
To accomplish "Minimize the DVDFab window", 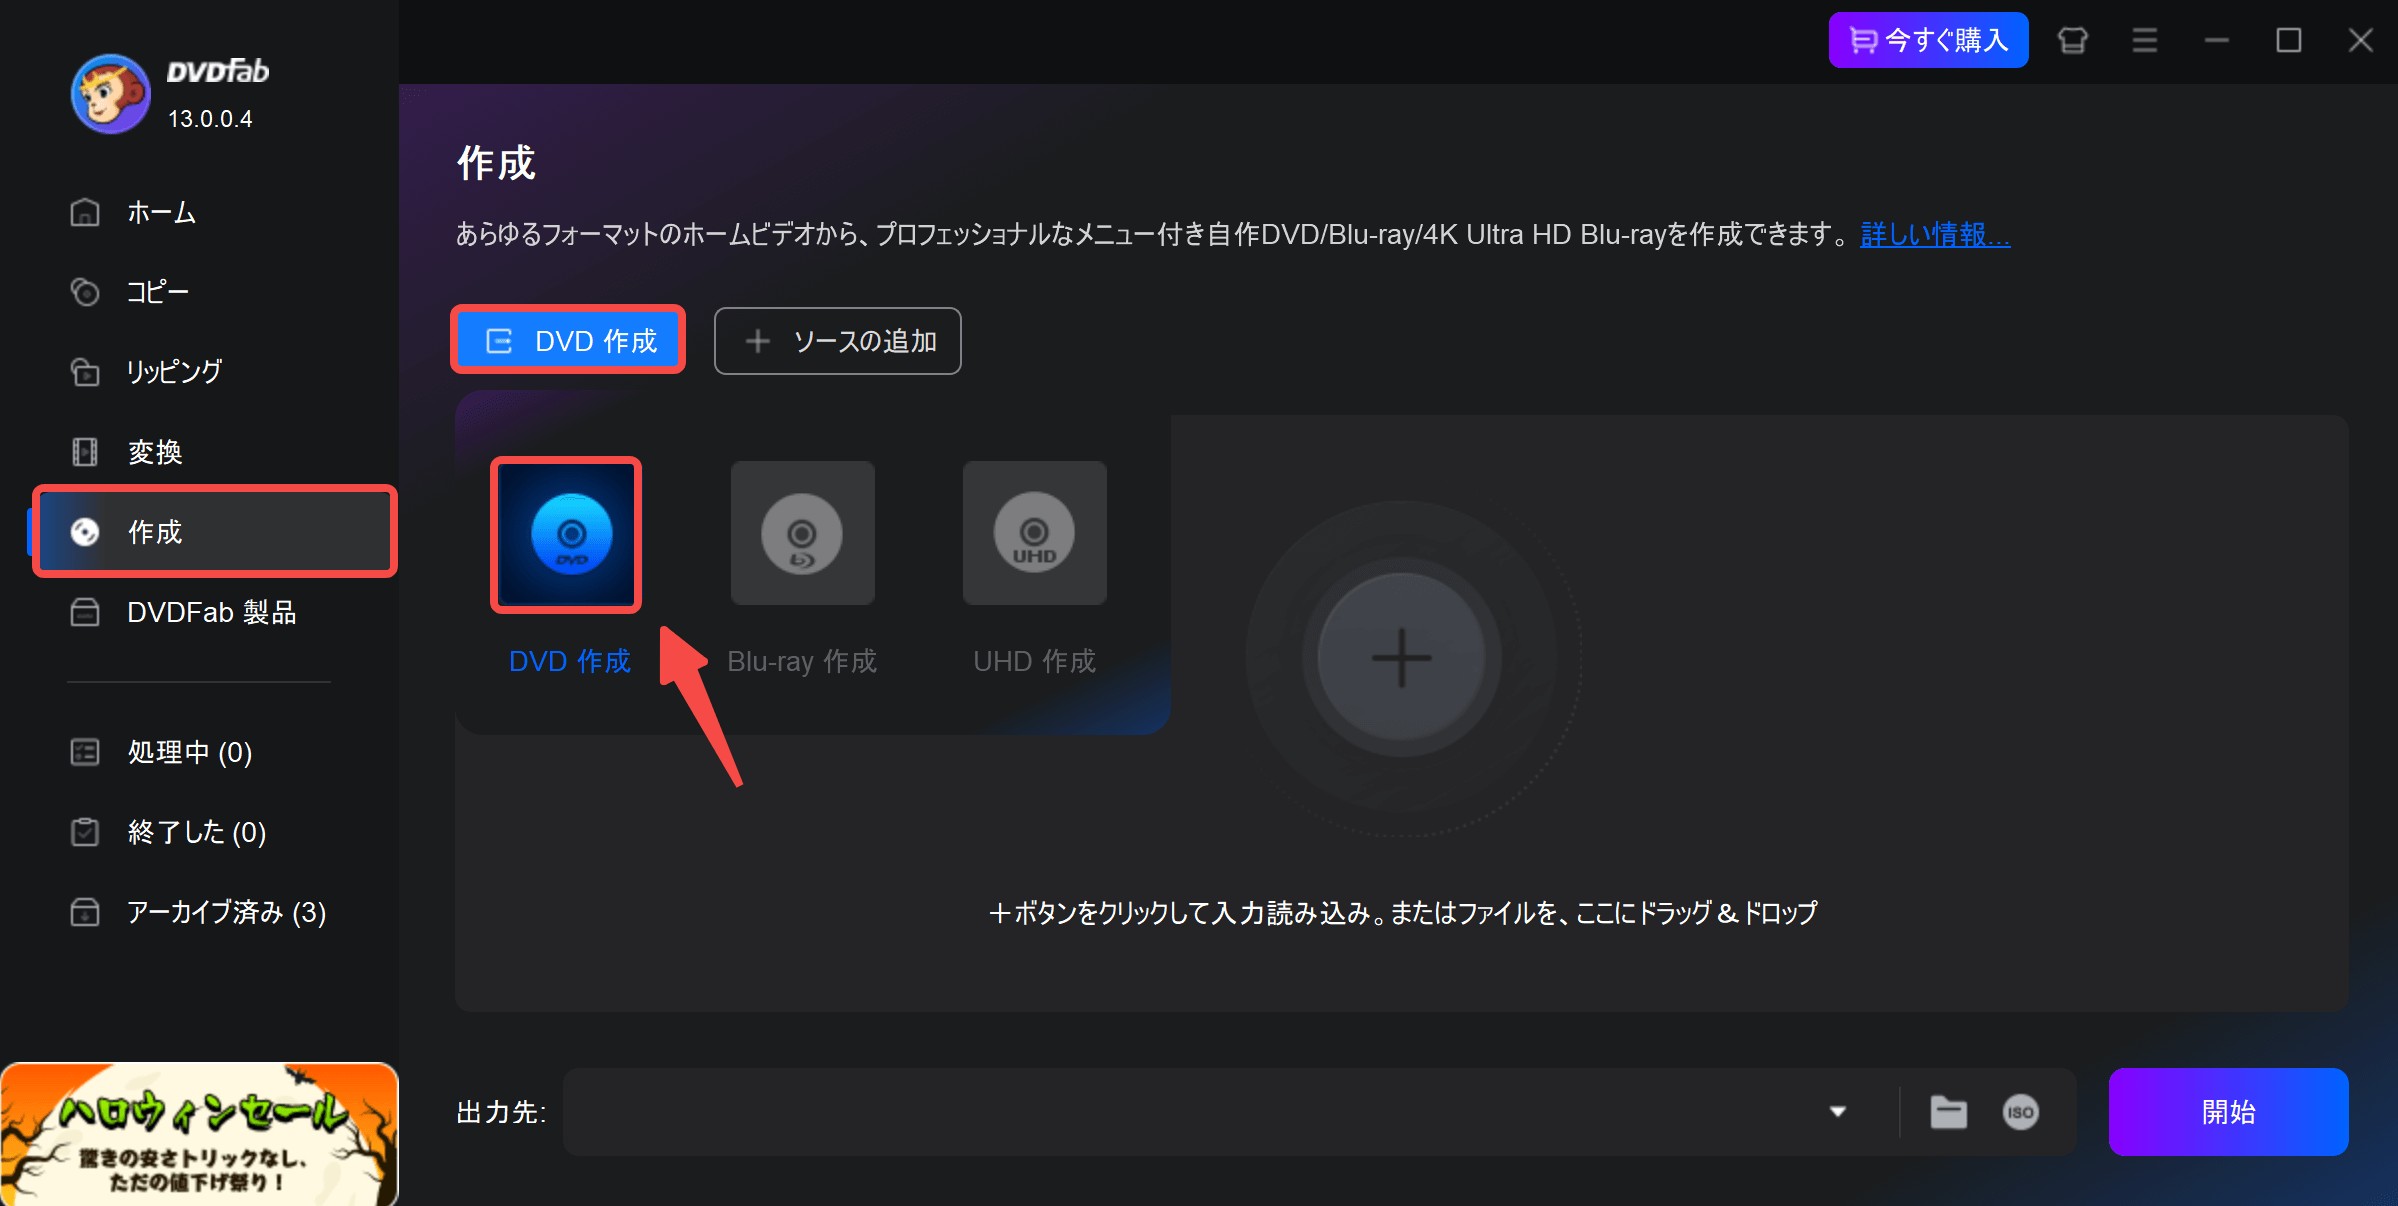I will coord(2217,40).
